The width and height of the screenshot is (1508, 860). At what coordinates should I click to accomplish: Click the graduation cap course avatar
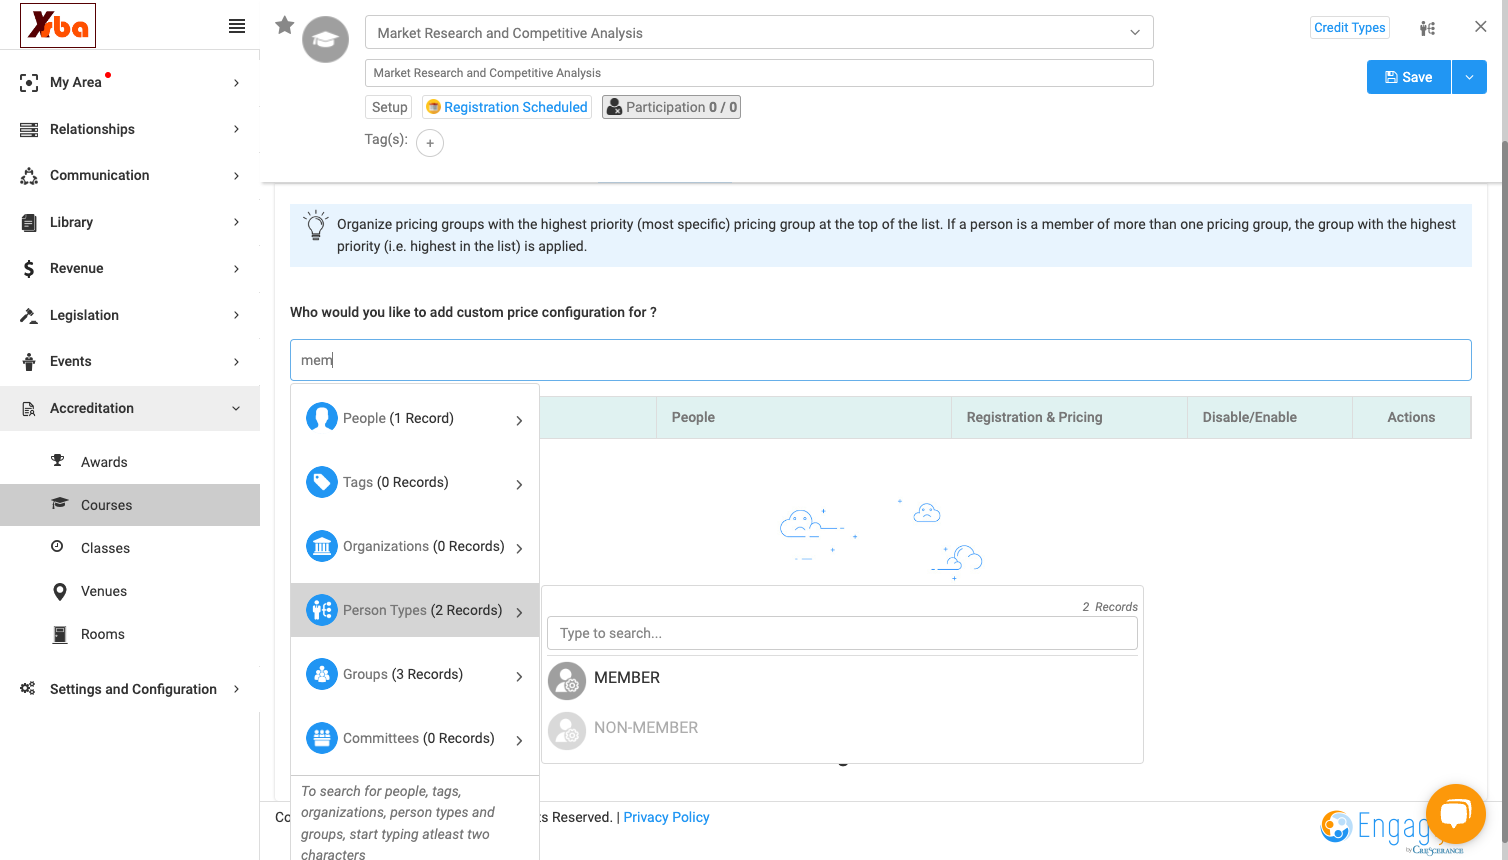[x=325, y=40]
